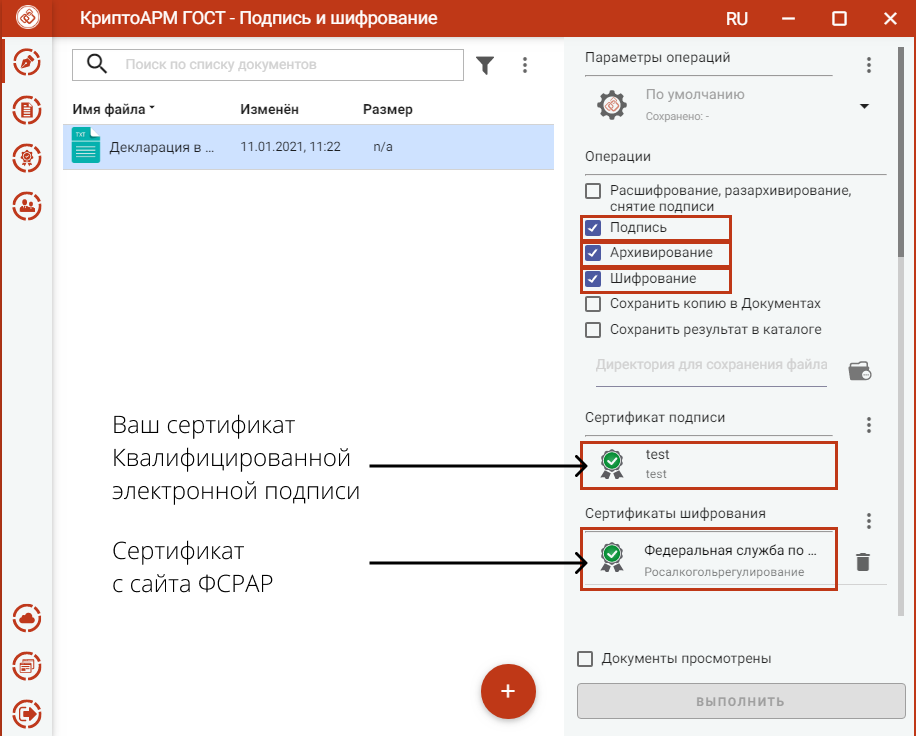Click the КриптоАРМ logo in title bar
The image size is (916, 736).
[x=27, y=18]
